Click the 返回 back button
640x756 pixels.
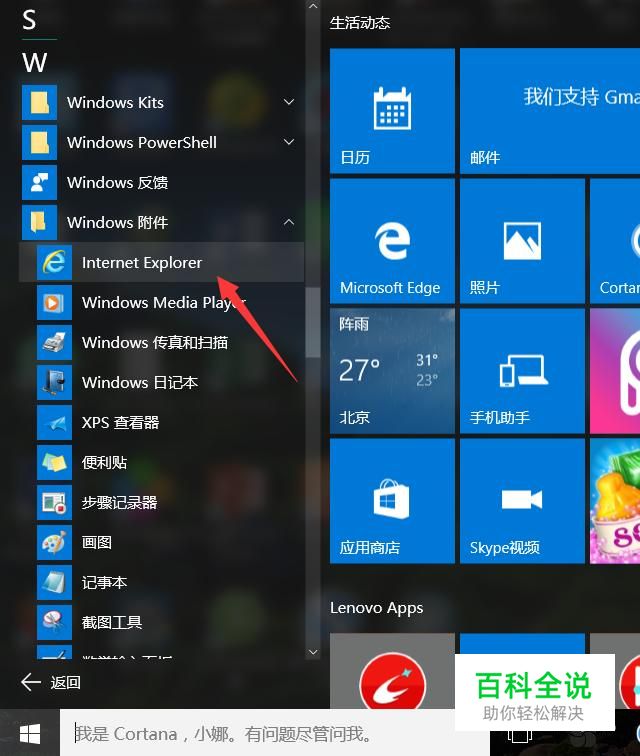click(x=51, y=682)
